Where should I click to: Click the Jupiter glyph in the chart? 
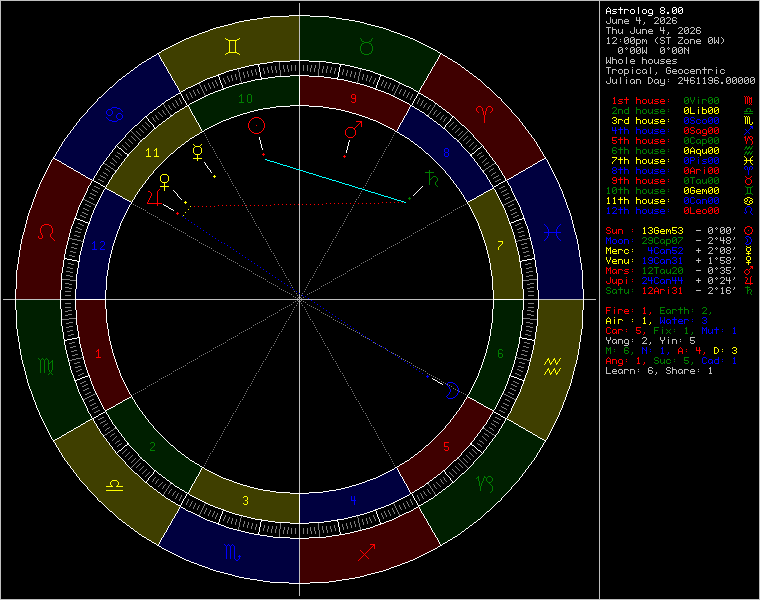coord(154,198)
